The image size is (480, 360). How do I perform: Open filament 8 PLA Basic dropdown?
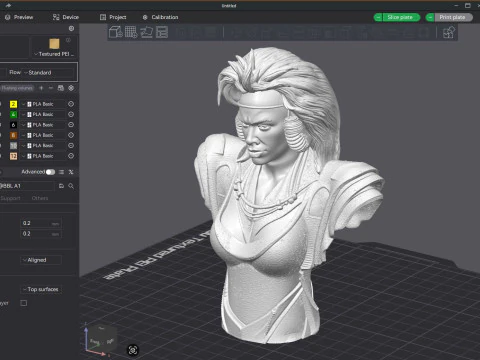(43, 135)
